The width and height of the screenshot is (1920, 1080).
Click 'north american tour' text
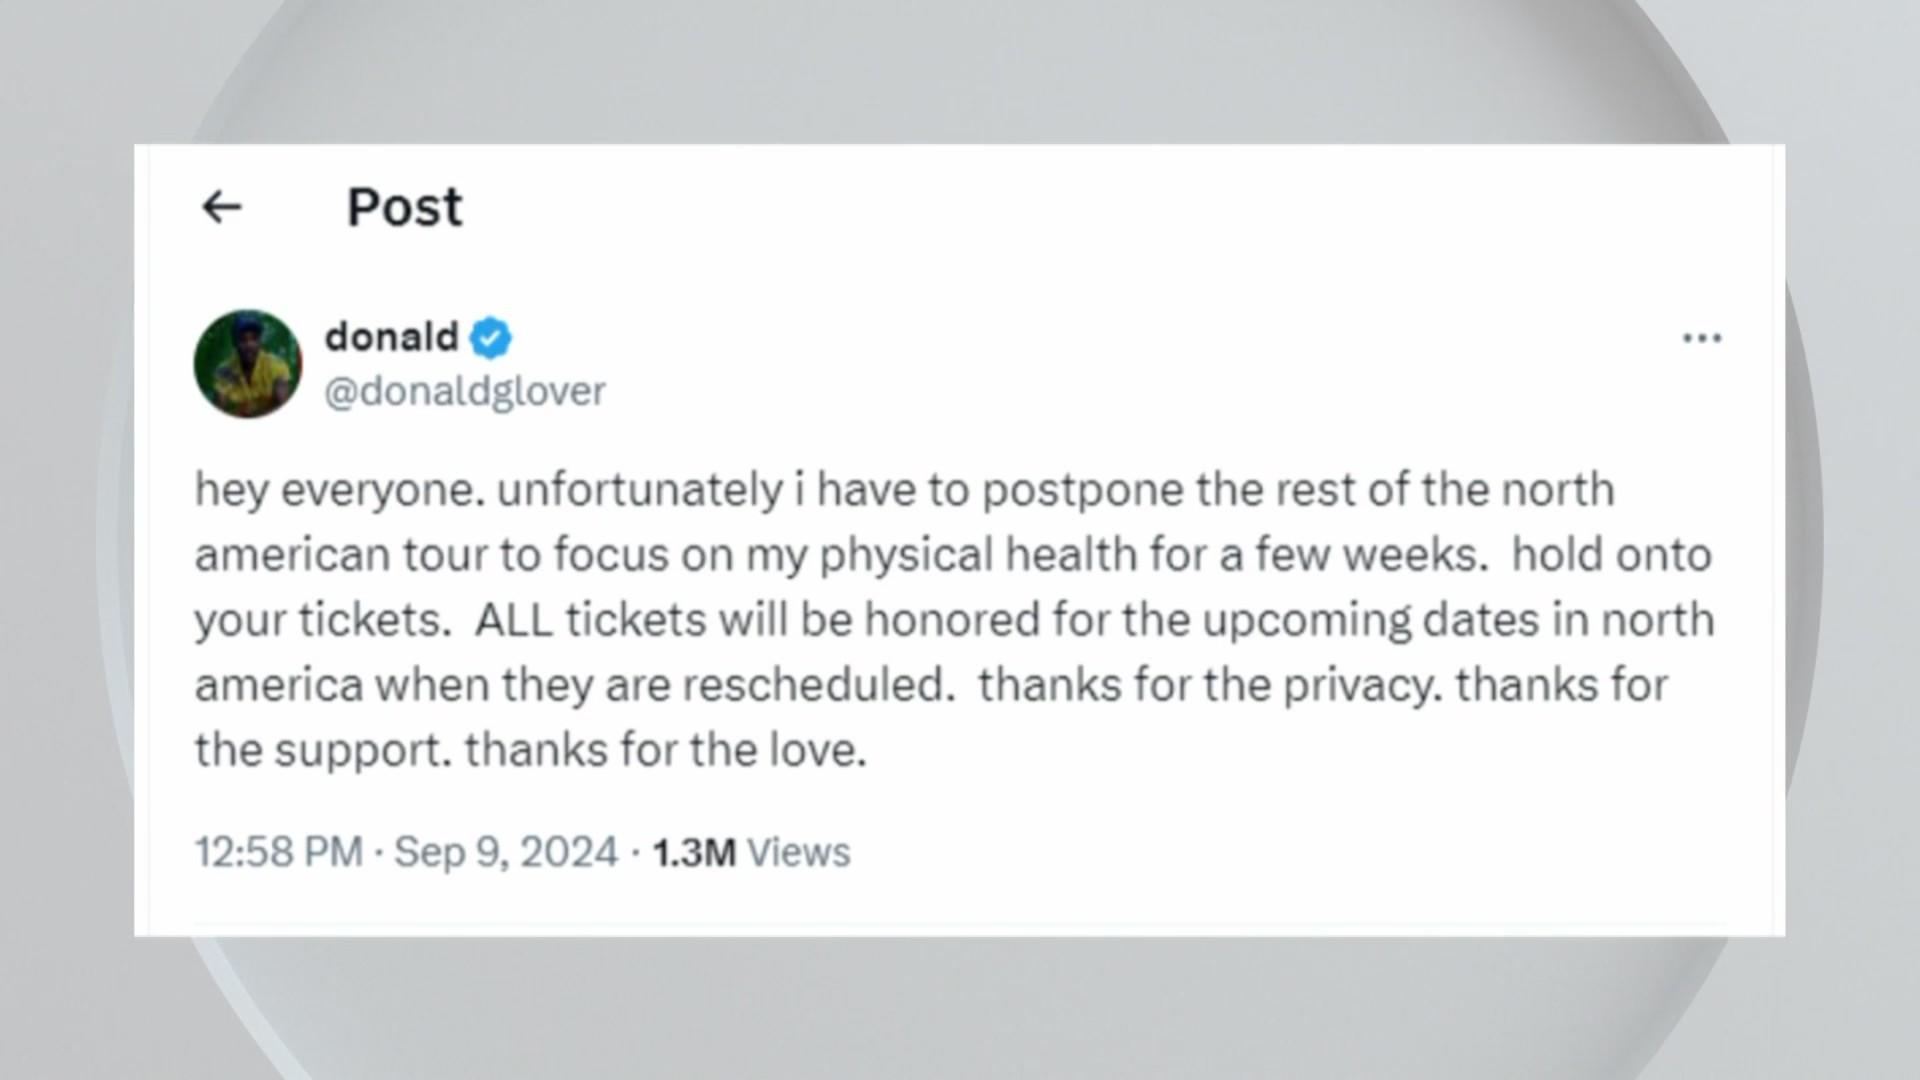pyautogui.click(x=904, y=522)
